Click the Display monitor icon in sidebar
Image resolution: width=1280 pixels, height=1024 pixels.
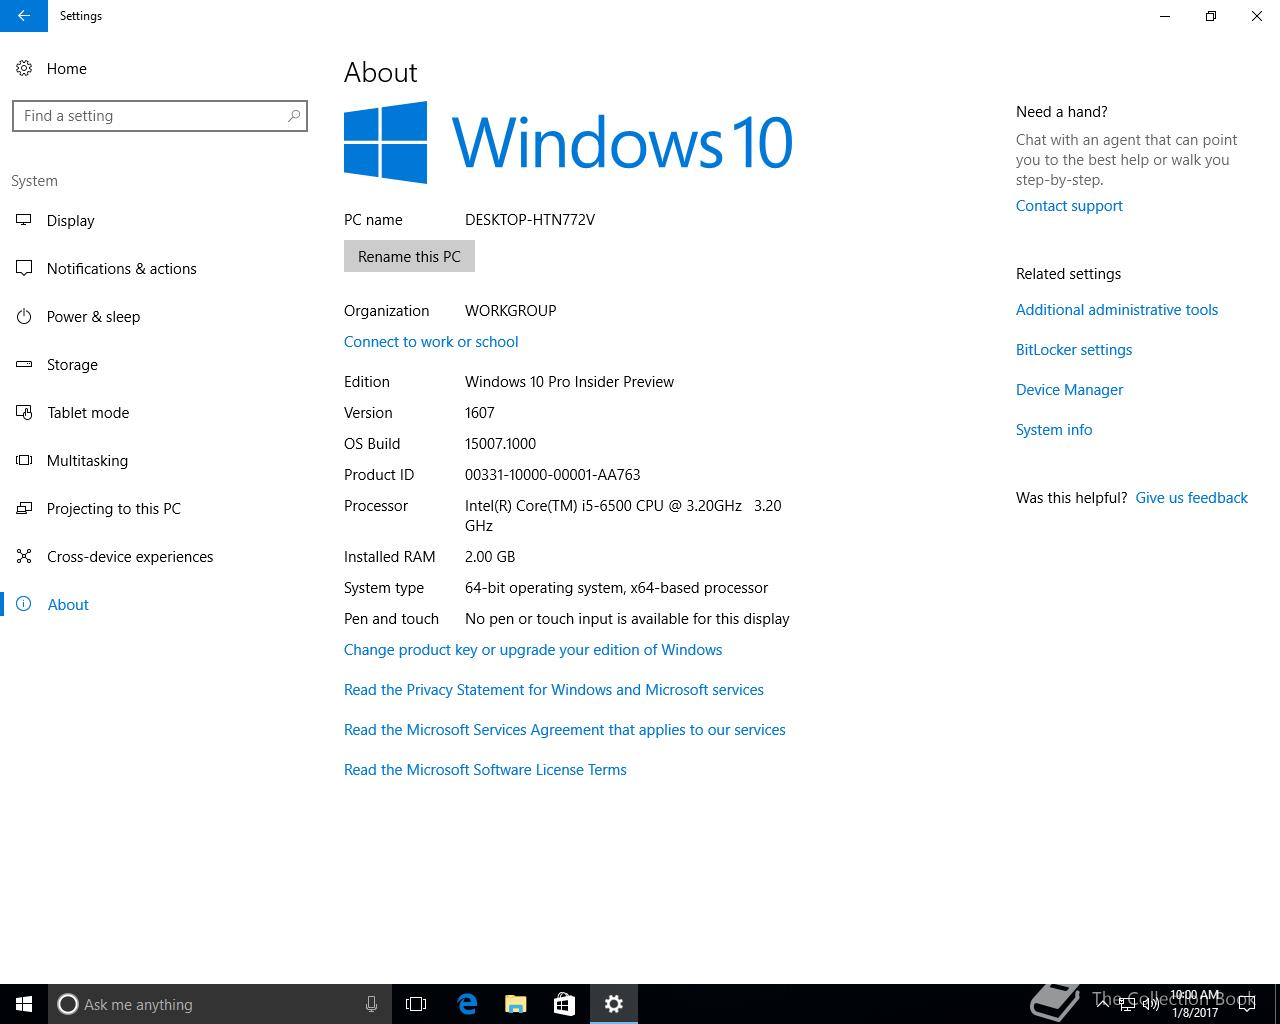(x=24, y=220)
